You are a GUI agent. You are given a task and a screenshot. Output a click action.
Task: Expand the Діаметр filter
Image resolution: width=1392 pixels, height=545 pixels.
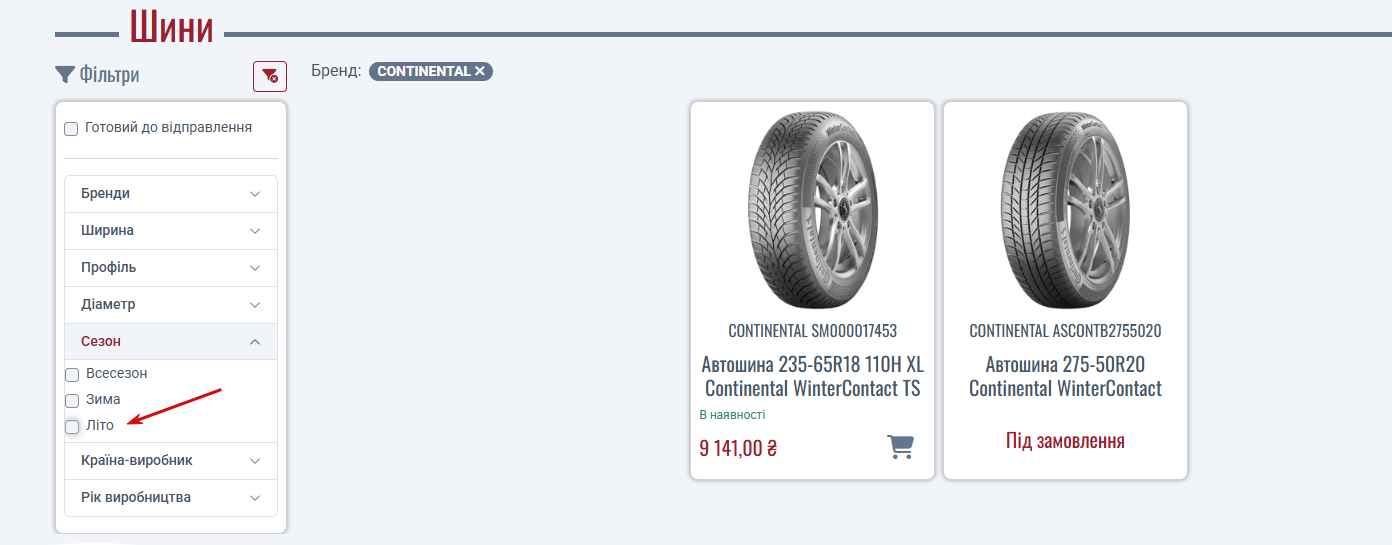click(x=171, y=305)
